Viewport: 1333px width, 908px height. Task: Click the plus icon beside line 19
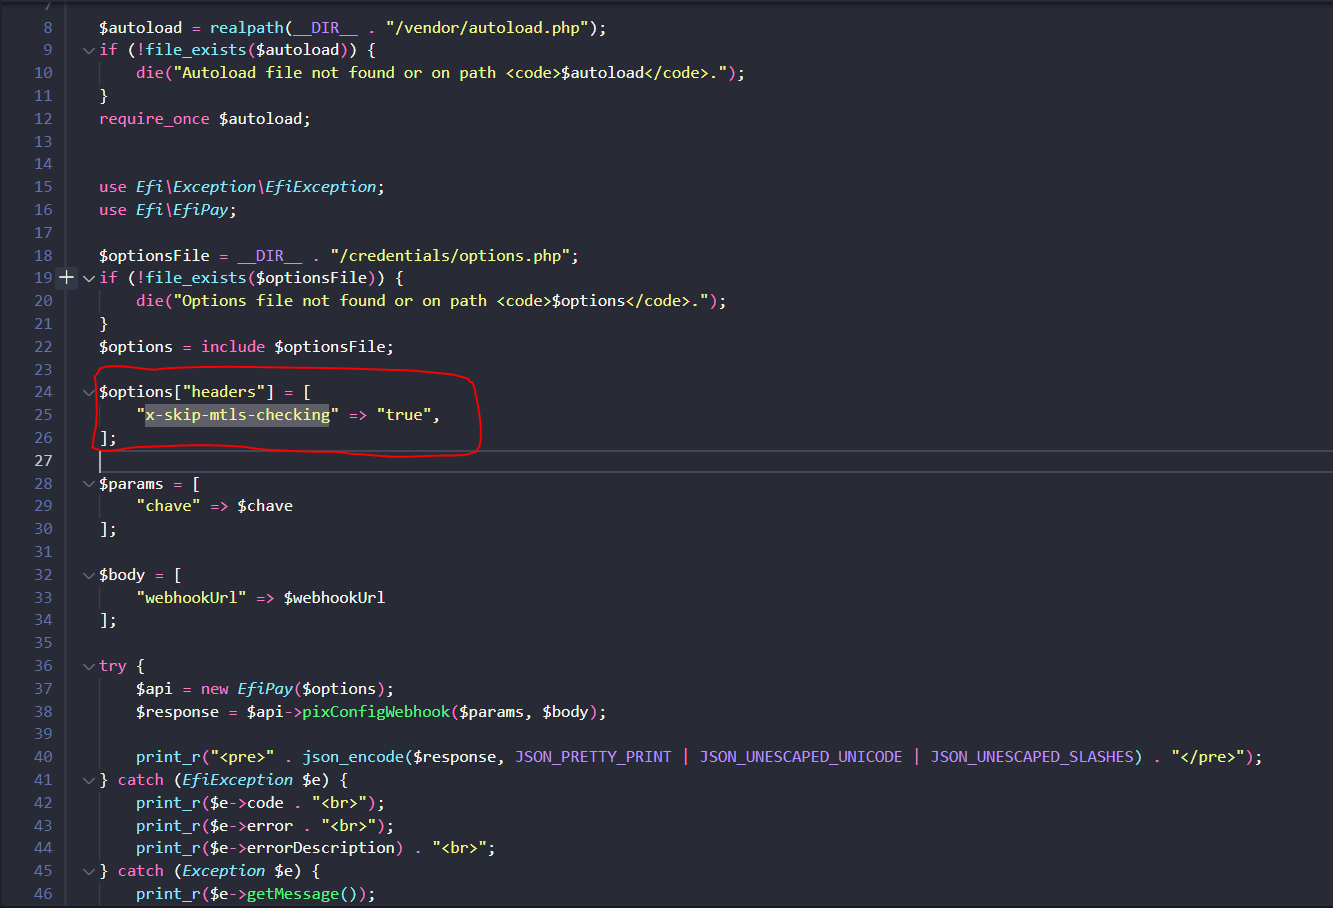67,278
